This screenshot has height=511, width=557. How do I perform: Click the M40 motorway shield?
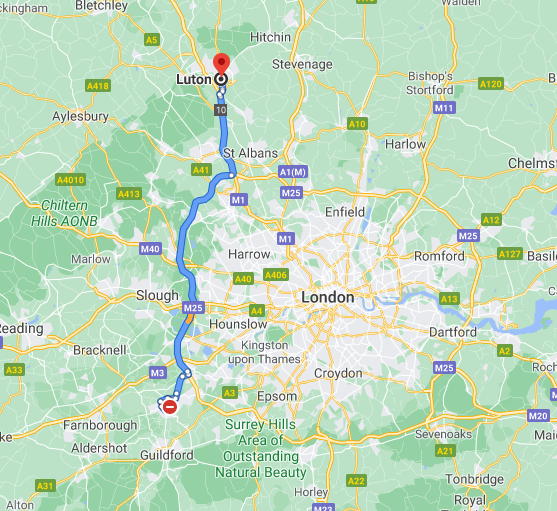tap(150, 249)
